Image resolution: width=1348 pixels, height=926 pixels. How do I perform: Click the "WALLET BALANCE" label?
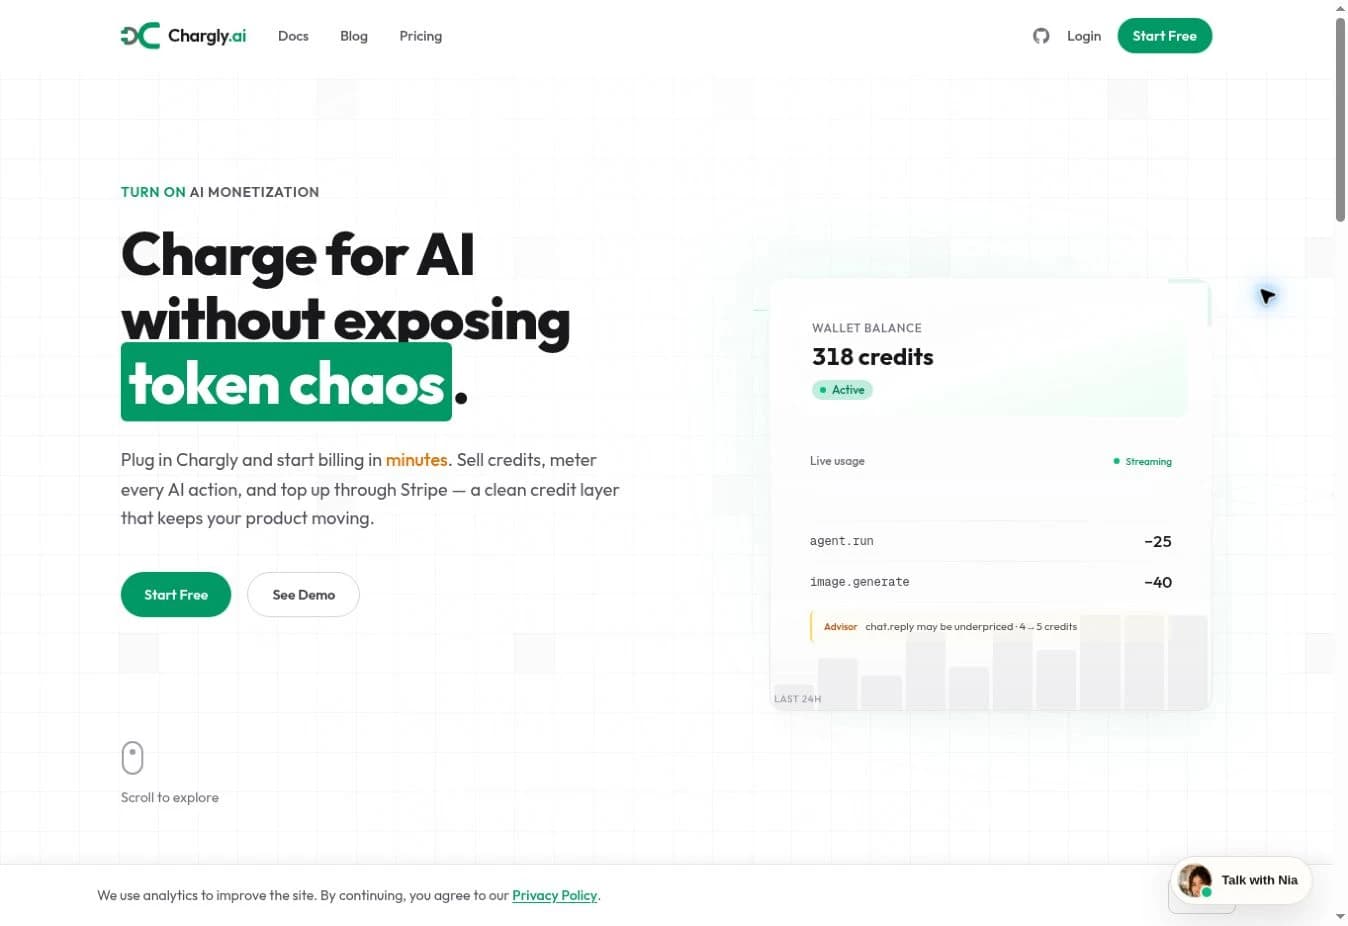(x=867, y=328)
